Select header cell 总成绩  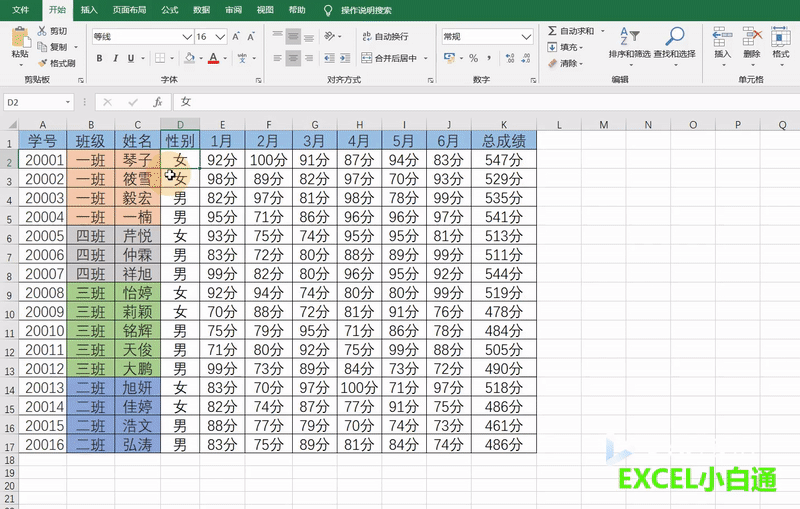tap(504, 140)
